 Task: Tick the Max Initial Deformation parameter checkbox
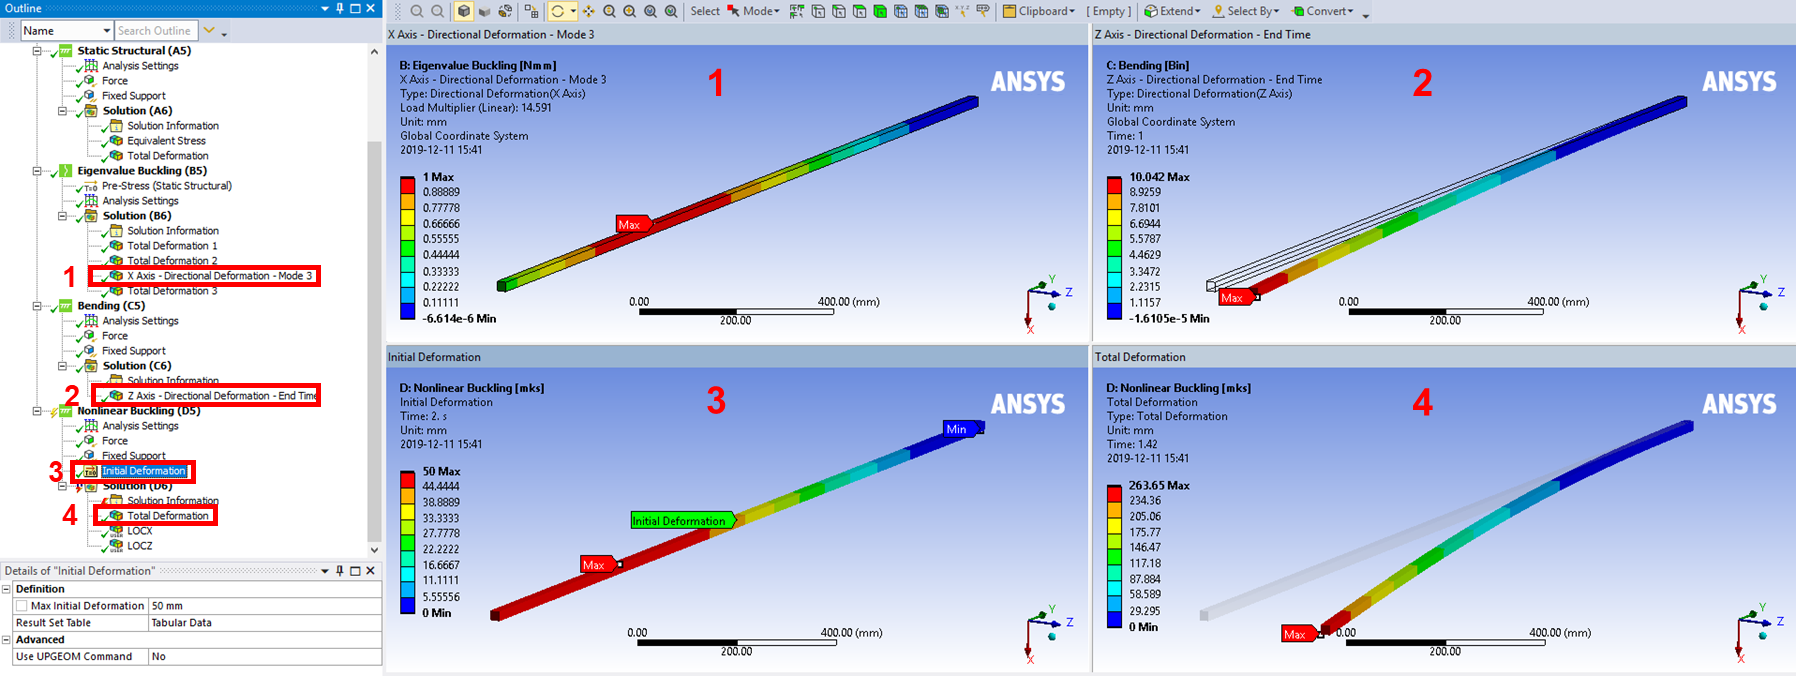[x=21, y=606]
